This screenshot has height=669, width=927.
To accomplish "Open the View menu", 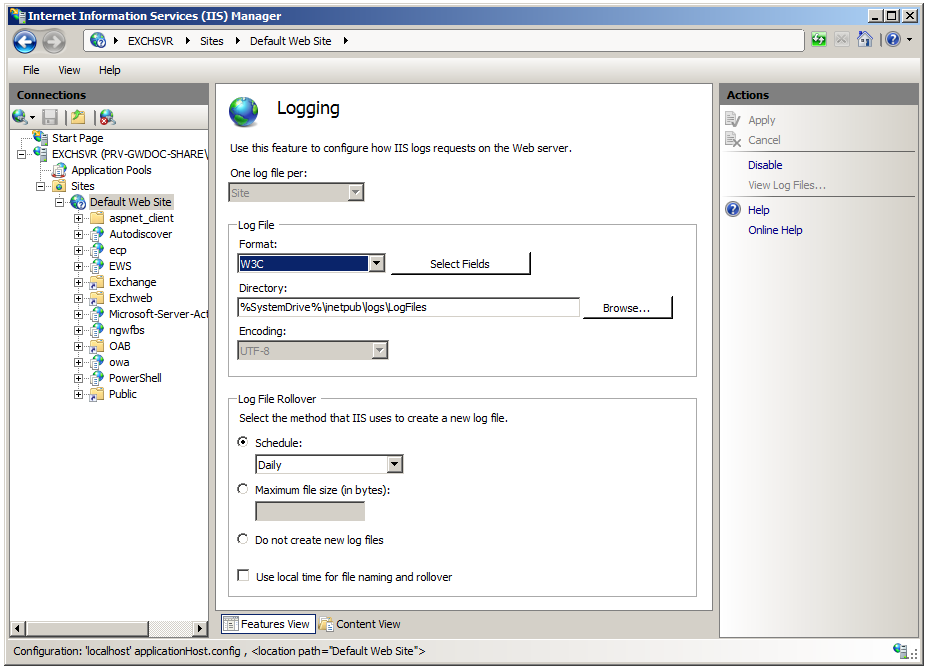I will (x=68, y=70).
